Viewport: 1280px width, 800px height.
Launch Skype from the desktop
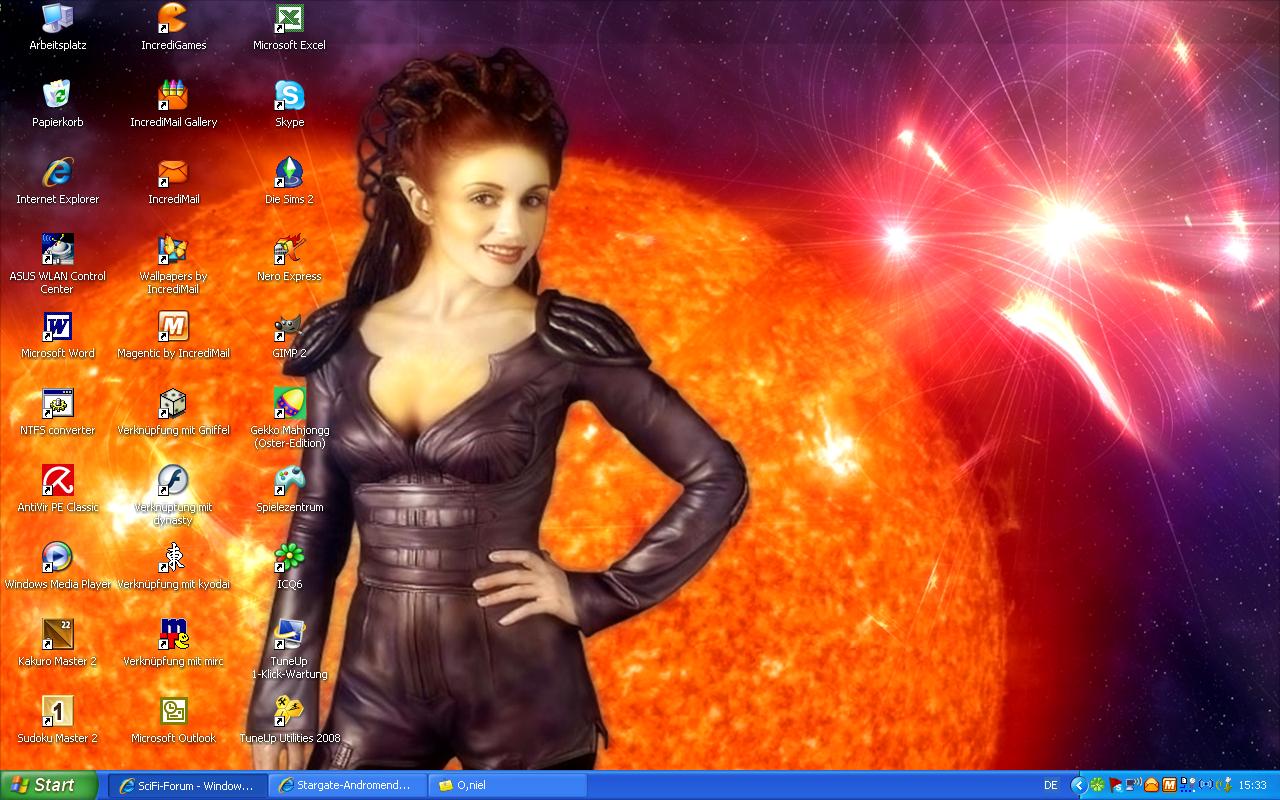click(289, 96)
